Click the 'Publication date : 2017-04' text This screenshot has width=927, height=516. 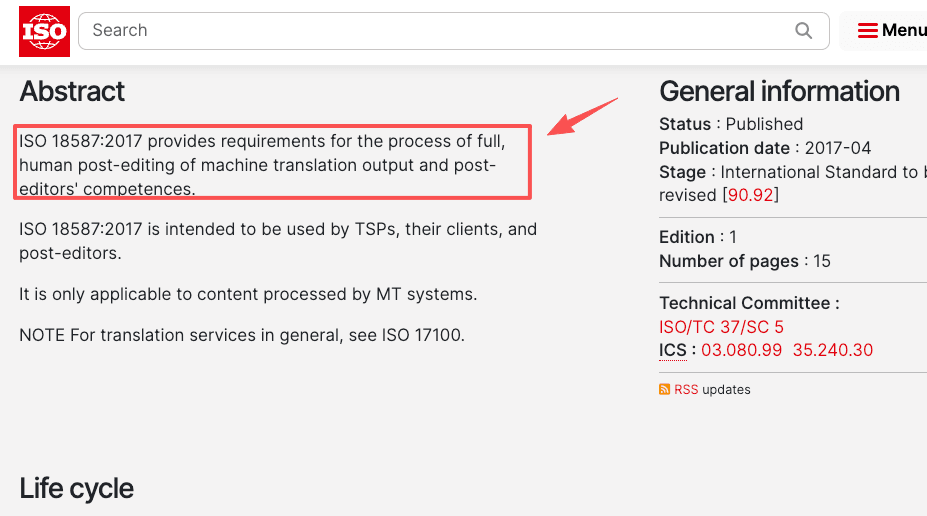765,148
